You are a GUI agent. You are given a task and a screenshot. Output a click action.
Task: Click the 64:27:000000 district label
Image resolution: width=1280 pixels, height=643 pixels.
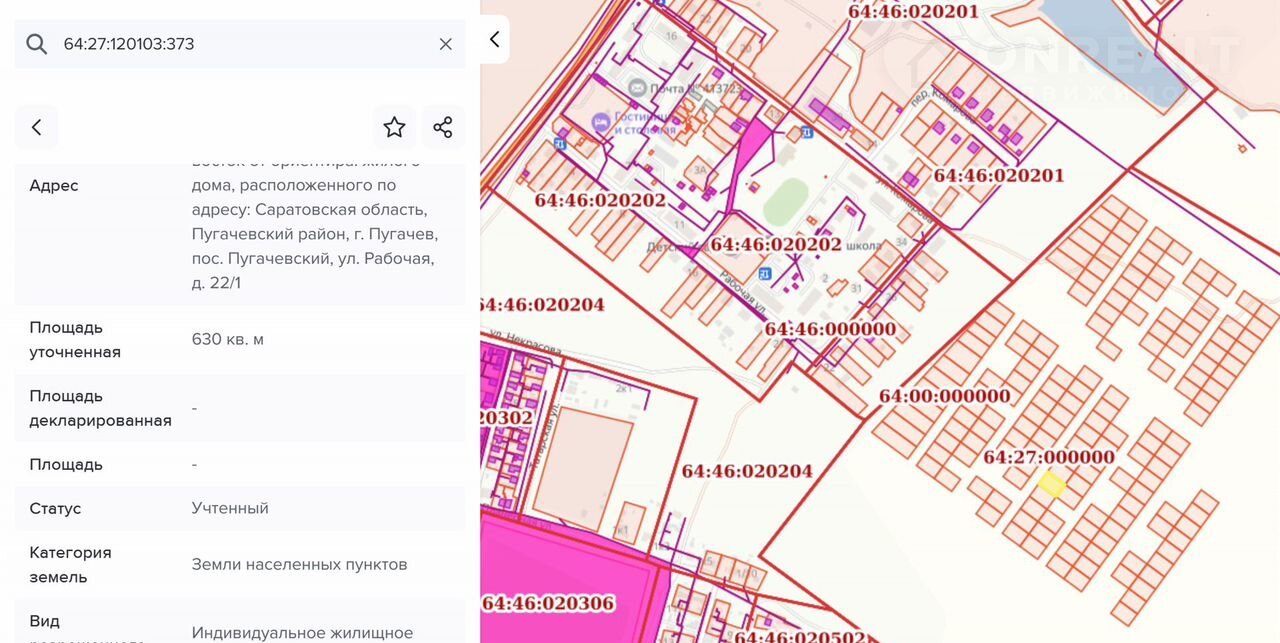click(x=1048, y=457)
